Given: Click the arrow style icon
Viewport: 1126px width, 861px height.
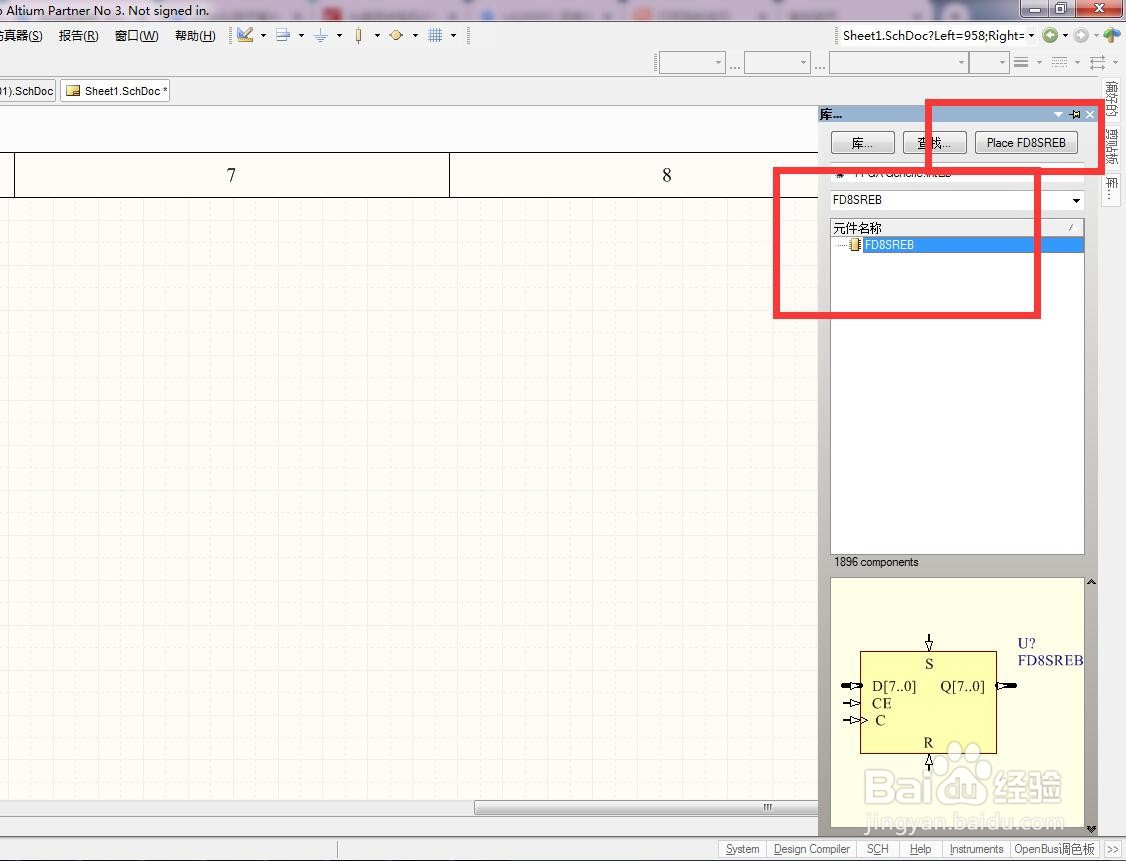Looking at the screenshot, I should coord(1097,62).
